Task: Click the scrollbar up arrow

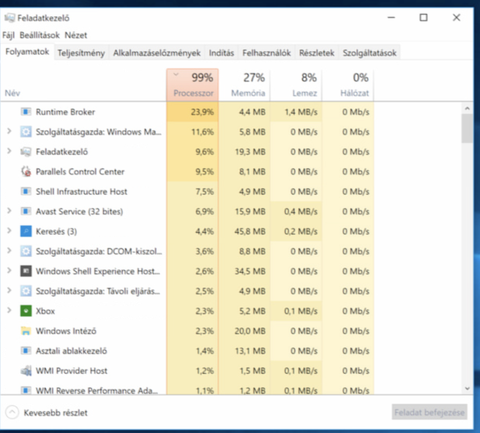Action: (467, 108)
